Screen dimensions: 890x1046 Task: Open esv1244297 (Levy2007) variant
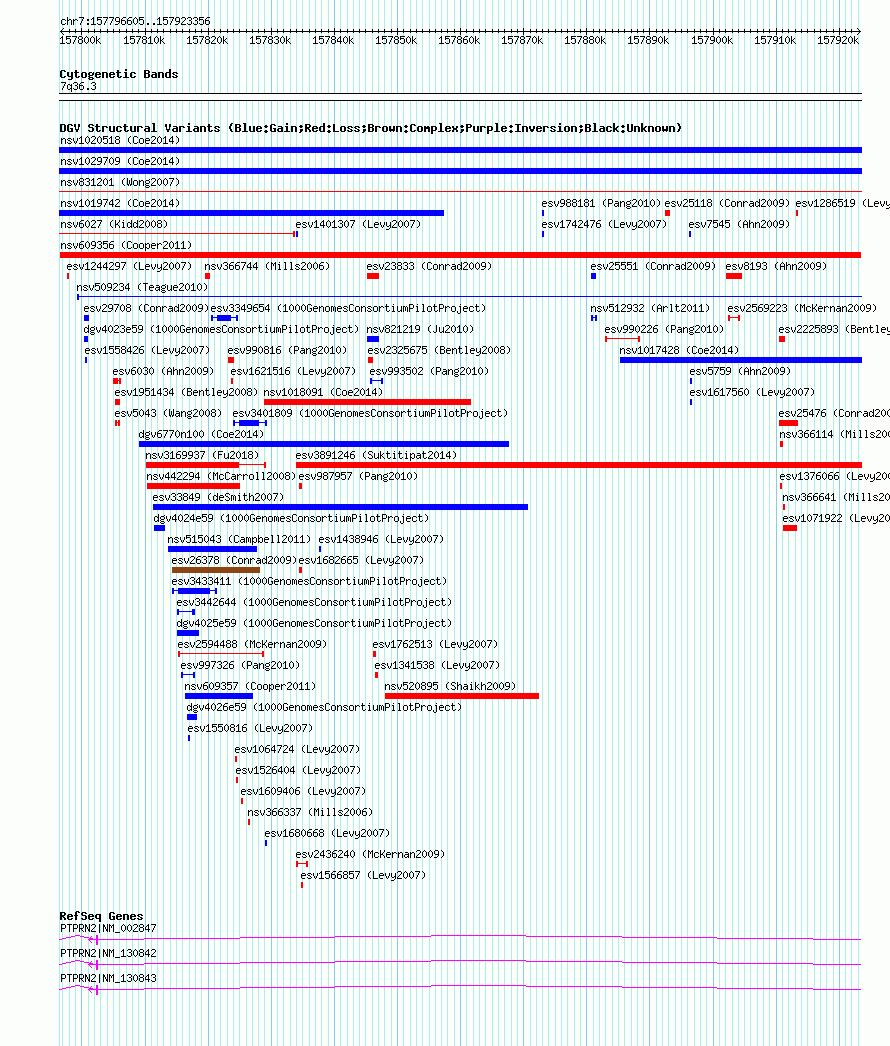click(x=129, y=266)
